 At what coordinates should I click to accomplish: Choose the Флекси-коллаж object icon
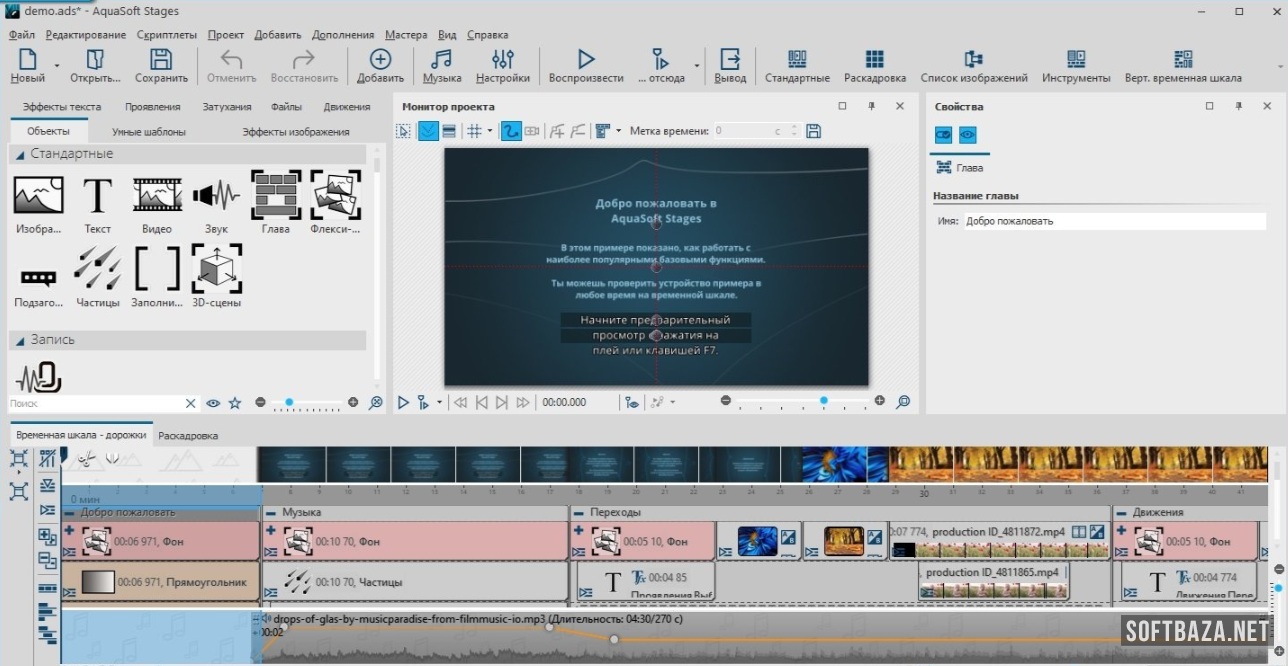pos(335,194)
